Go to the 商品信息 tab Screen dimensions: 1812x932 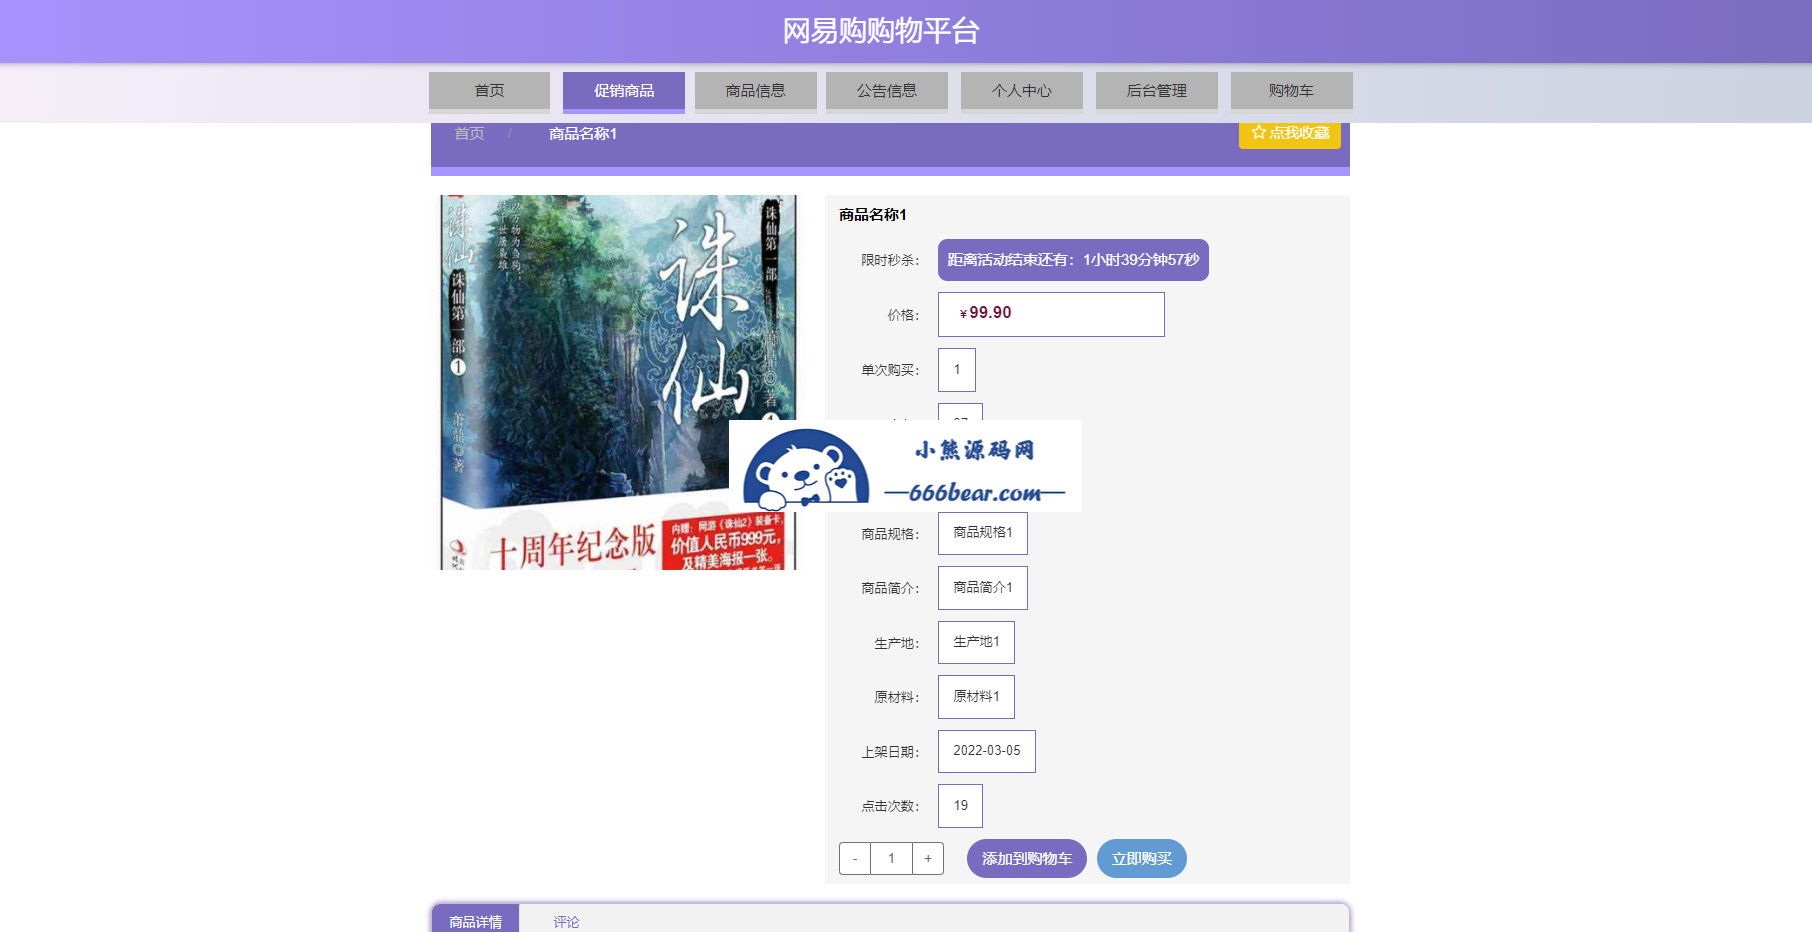click(756, 91)
